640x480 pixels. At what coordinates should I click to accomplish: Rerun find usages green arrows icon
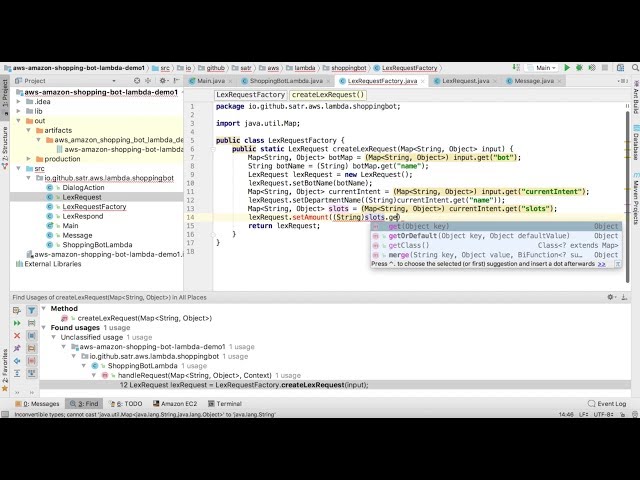coord(17,323)
